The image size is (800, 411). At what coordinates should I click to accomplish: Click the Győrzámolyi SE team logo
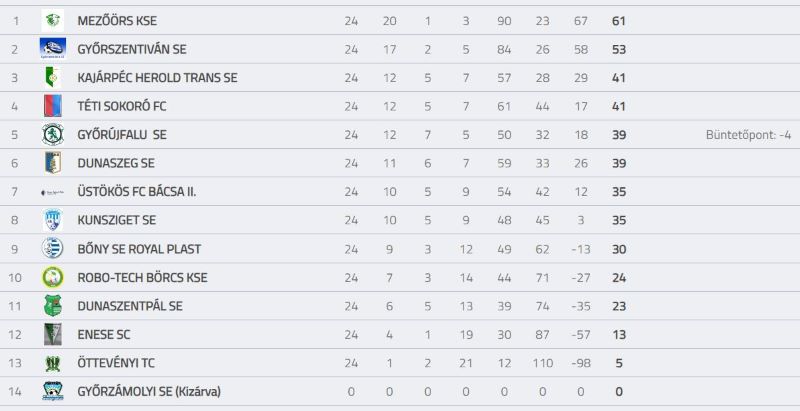click(x=53, y=391)
